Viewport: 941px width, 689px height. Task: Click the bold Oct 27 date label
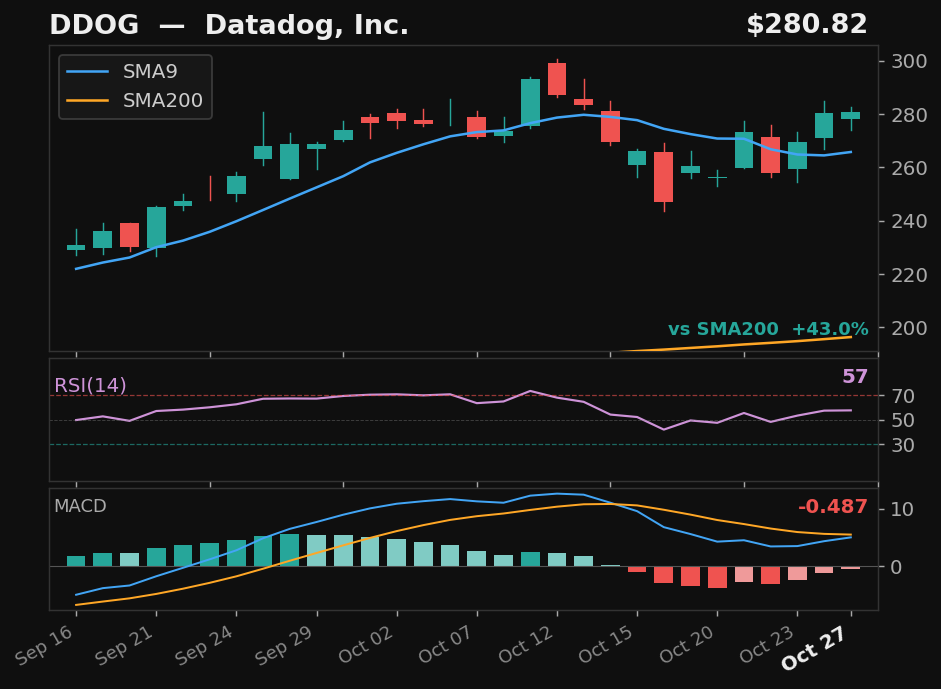816,648
